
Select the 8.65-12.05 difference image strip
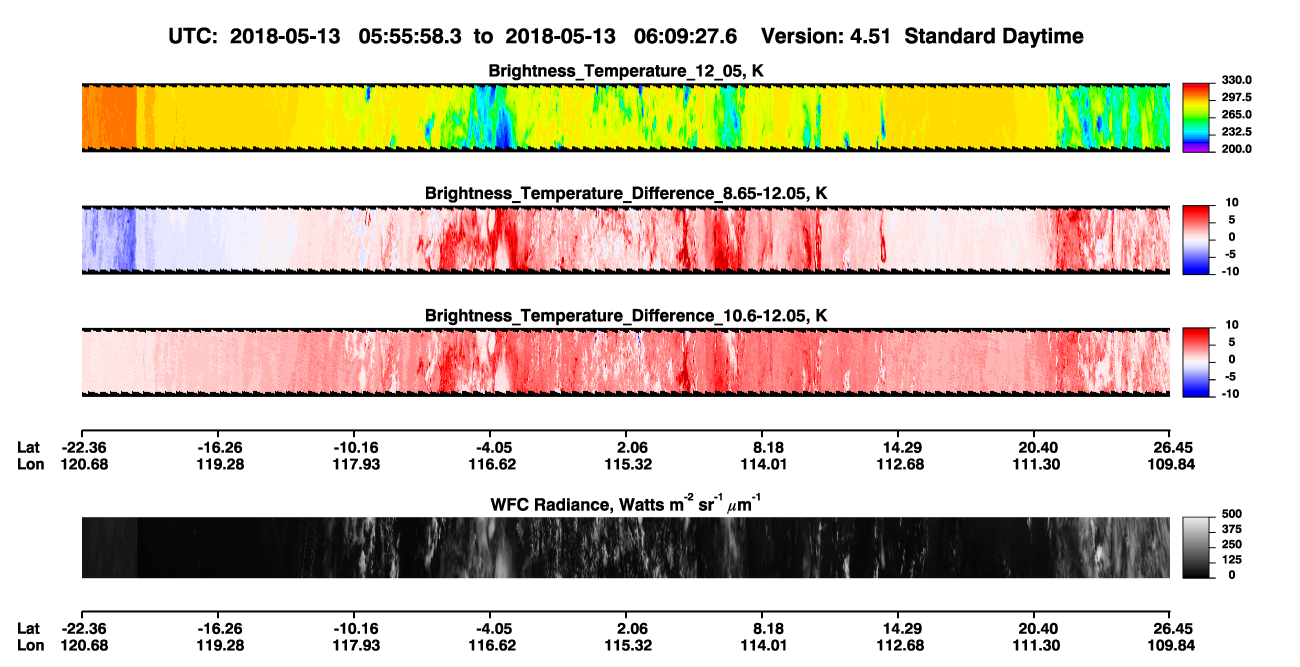(x=625, y=239)
